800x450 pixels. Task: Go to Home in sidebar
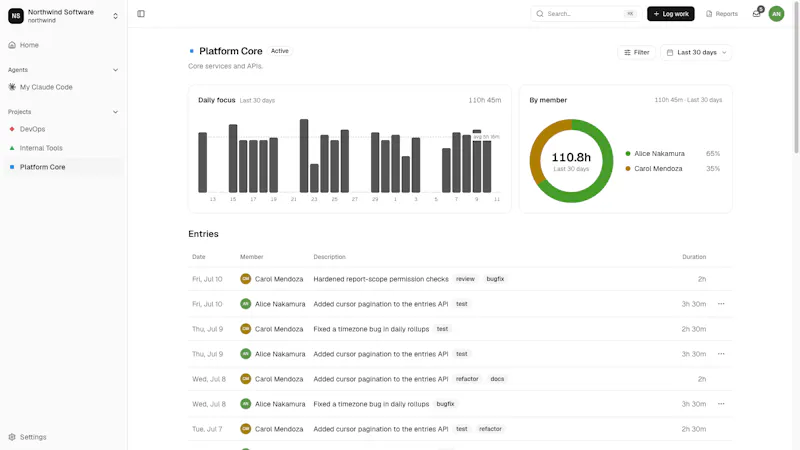pyautogui.click(x=63, y=45)
